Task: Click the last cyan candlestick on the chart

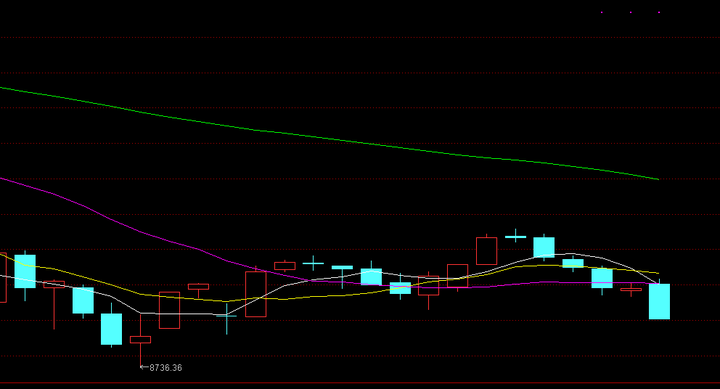Action: 659,301
